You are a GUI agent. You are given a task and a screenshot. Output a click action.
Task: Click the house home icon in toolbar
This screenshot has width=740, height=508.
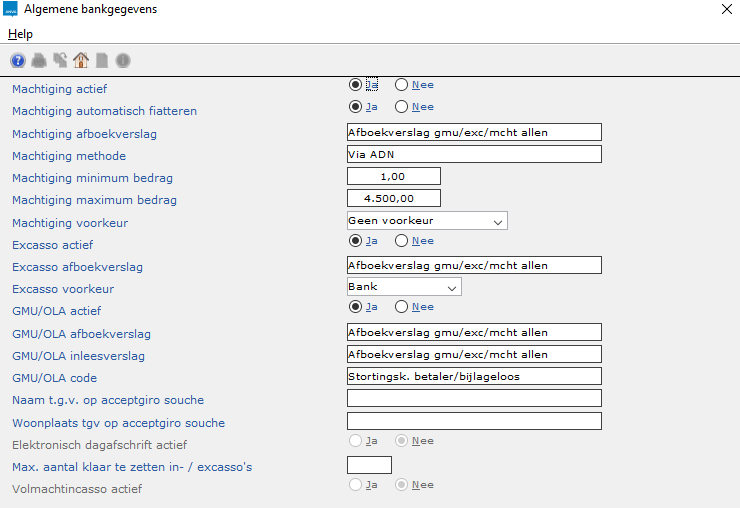(81, 61)
